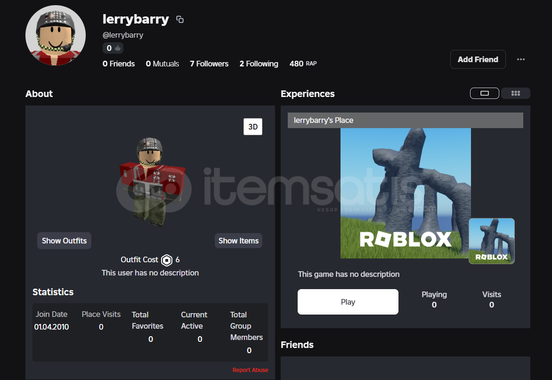Click the Experiences section heading
The height and width of the screenshot is (380, 552).
pos(308,94)
